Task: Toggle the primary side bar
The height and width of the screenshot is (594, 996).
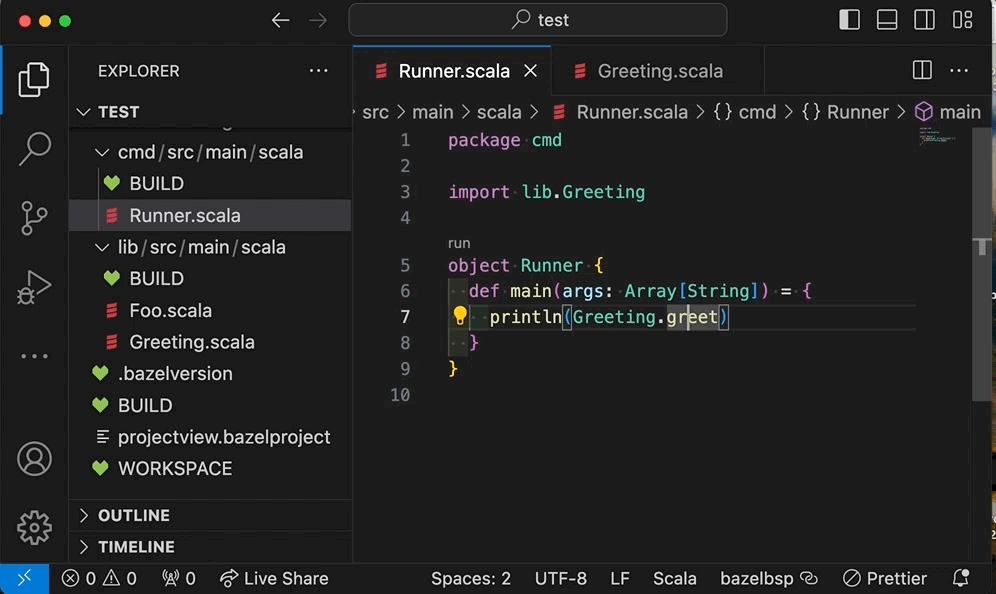Action: click(849, 20)
